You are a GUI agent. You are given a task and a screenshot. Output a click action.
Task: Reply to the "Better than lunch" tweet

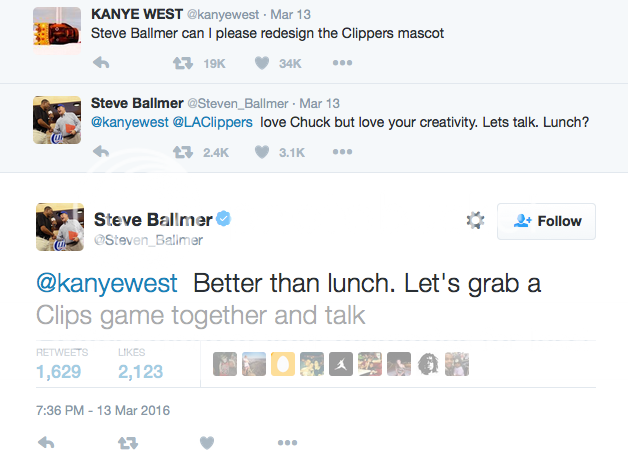point(46,442)
